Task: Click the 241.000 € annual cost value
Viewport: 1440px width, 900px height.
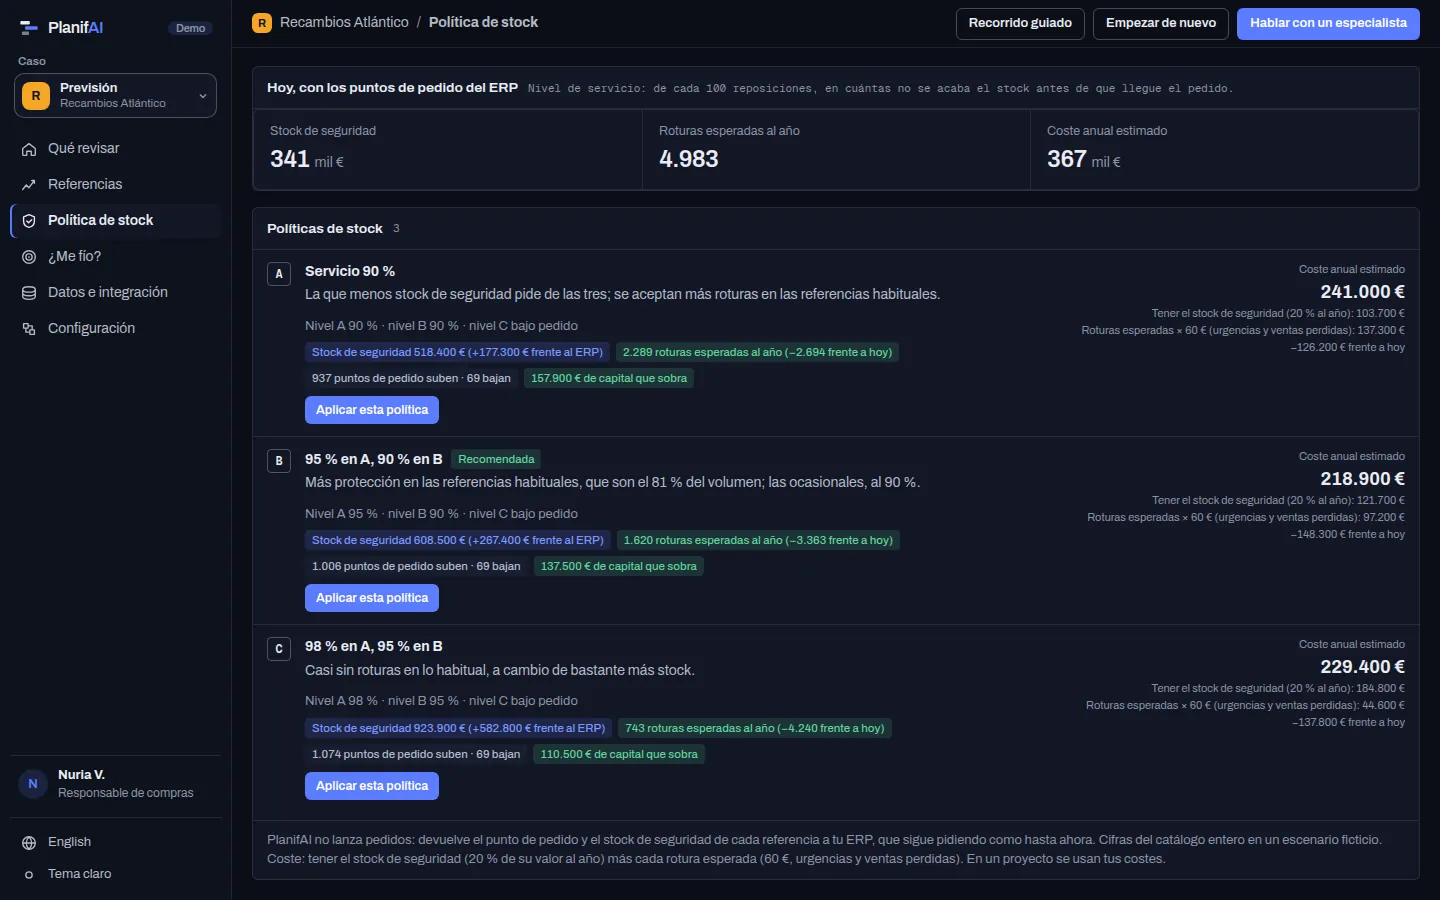Action: point(1362,292)
